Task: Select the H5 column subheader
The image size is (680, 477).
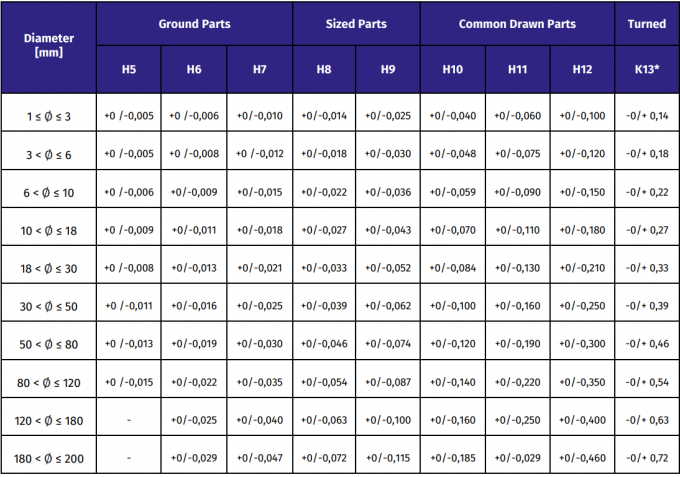Action: click(129, 69)
